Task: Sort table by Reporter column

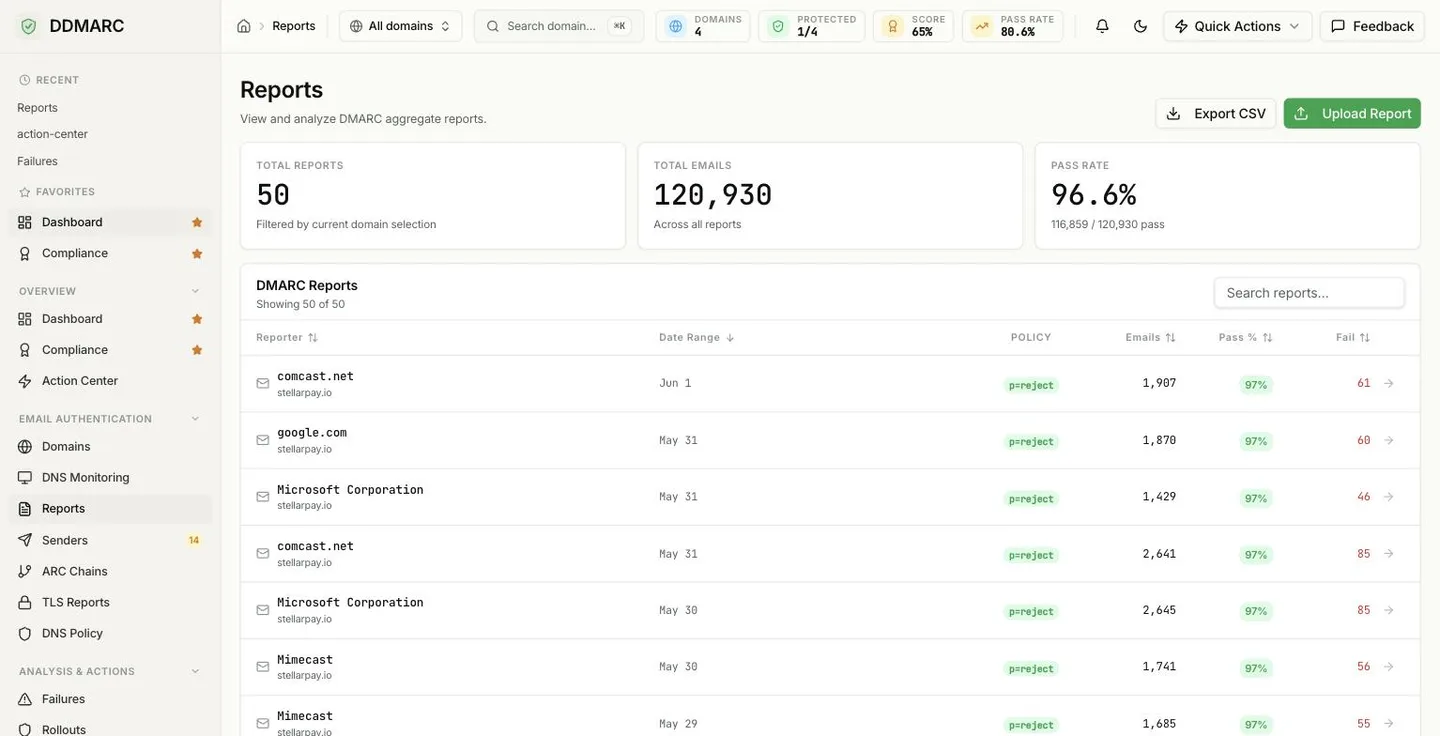Action: point(287,338)
